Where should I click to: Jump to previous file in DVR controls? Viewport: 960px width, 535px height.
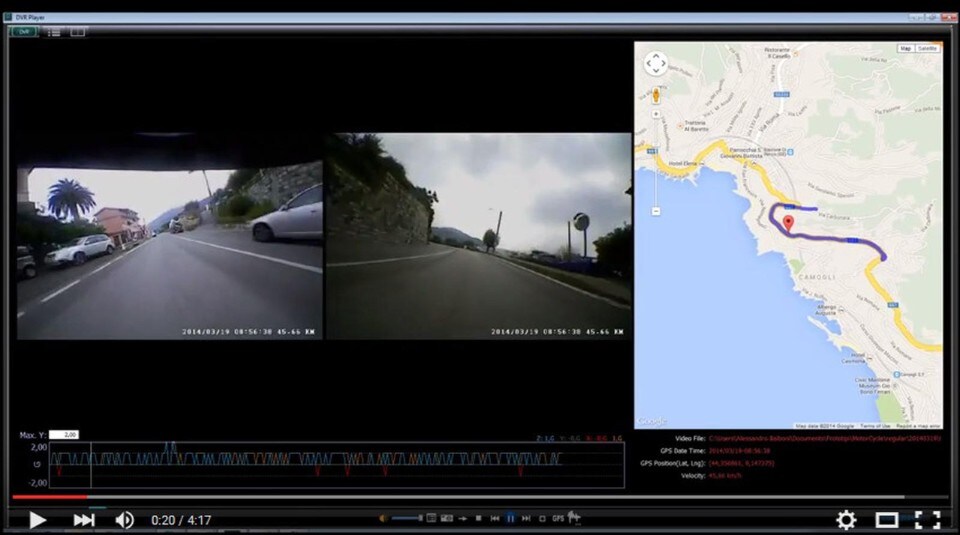(494, 518)
